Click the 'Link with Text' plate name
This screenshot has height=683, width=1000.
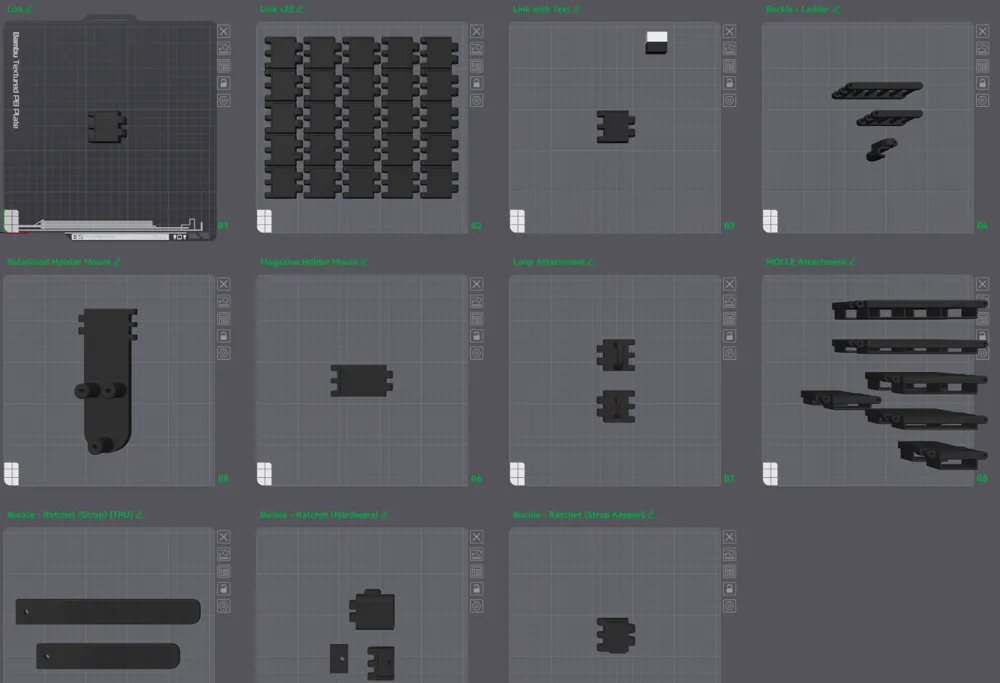(x=541, y=9)
